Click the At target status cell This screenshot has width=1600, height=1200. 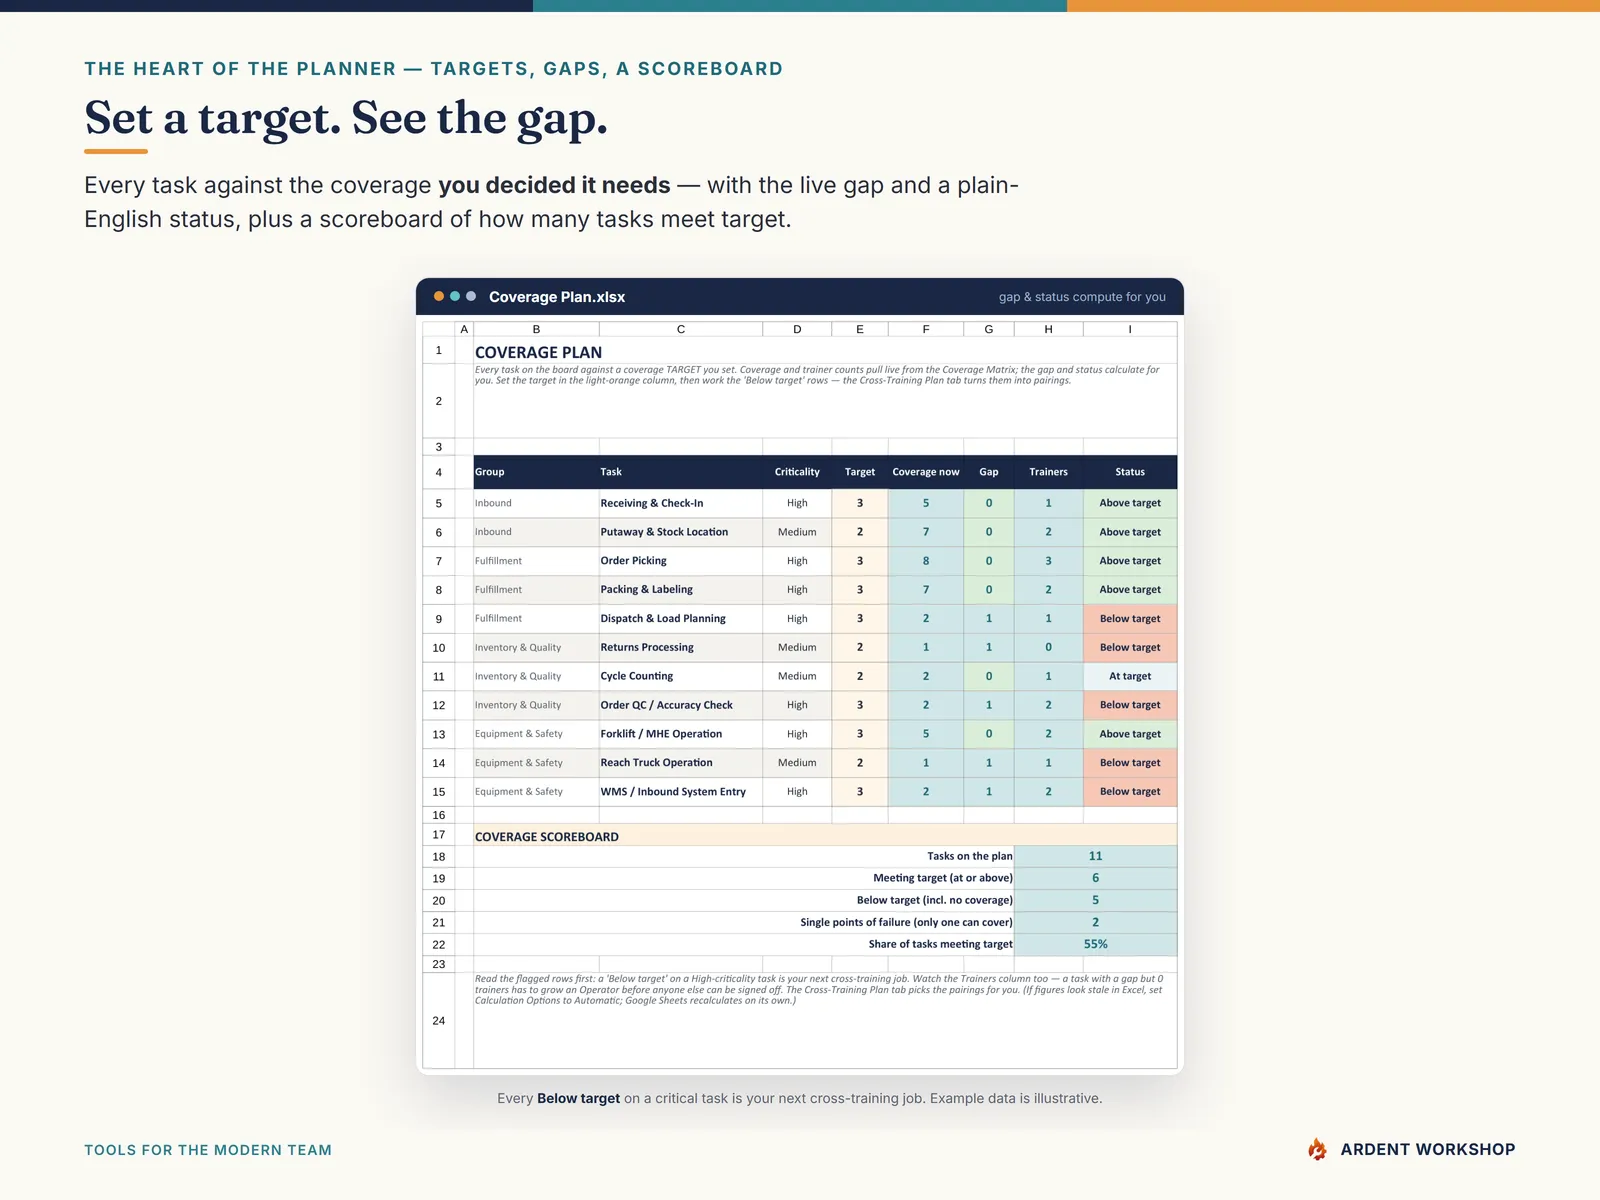click(x=1130, y=676)
